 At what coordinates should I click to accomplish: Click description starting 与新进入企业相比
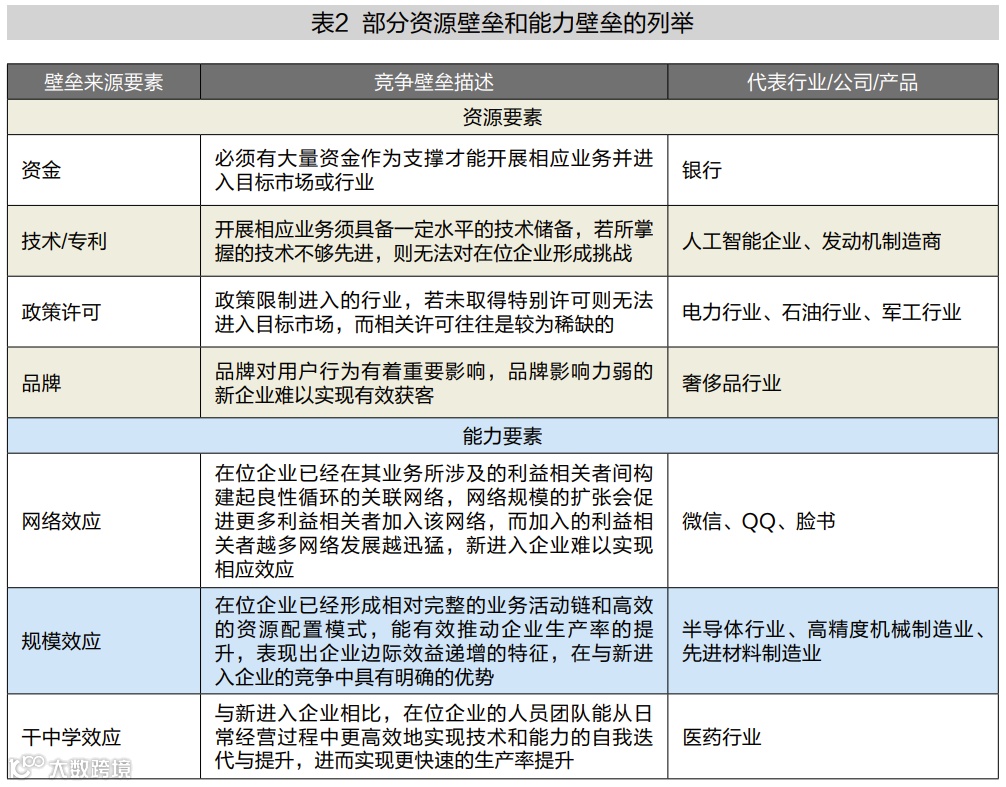pyautogui.click(x=434, y=737)
